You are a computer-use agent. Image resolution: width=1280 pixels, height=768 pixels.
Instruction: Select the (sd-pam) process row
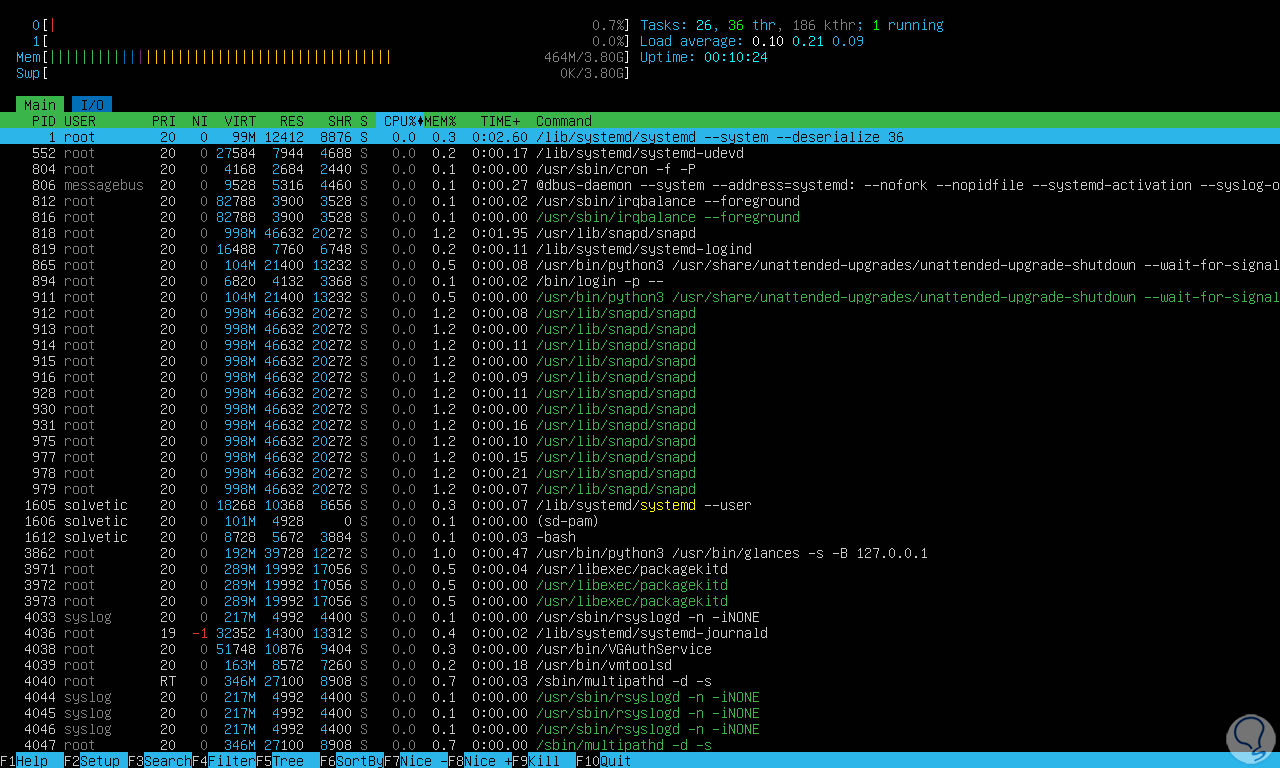tap(640, 521)
